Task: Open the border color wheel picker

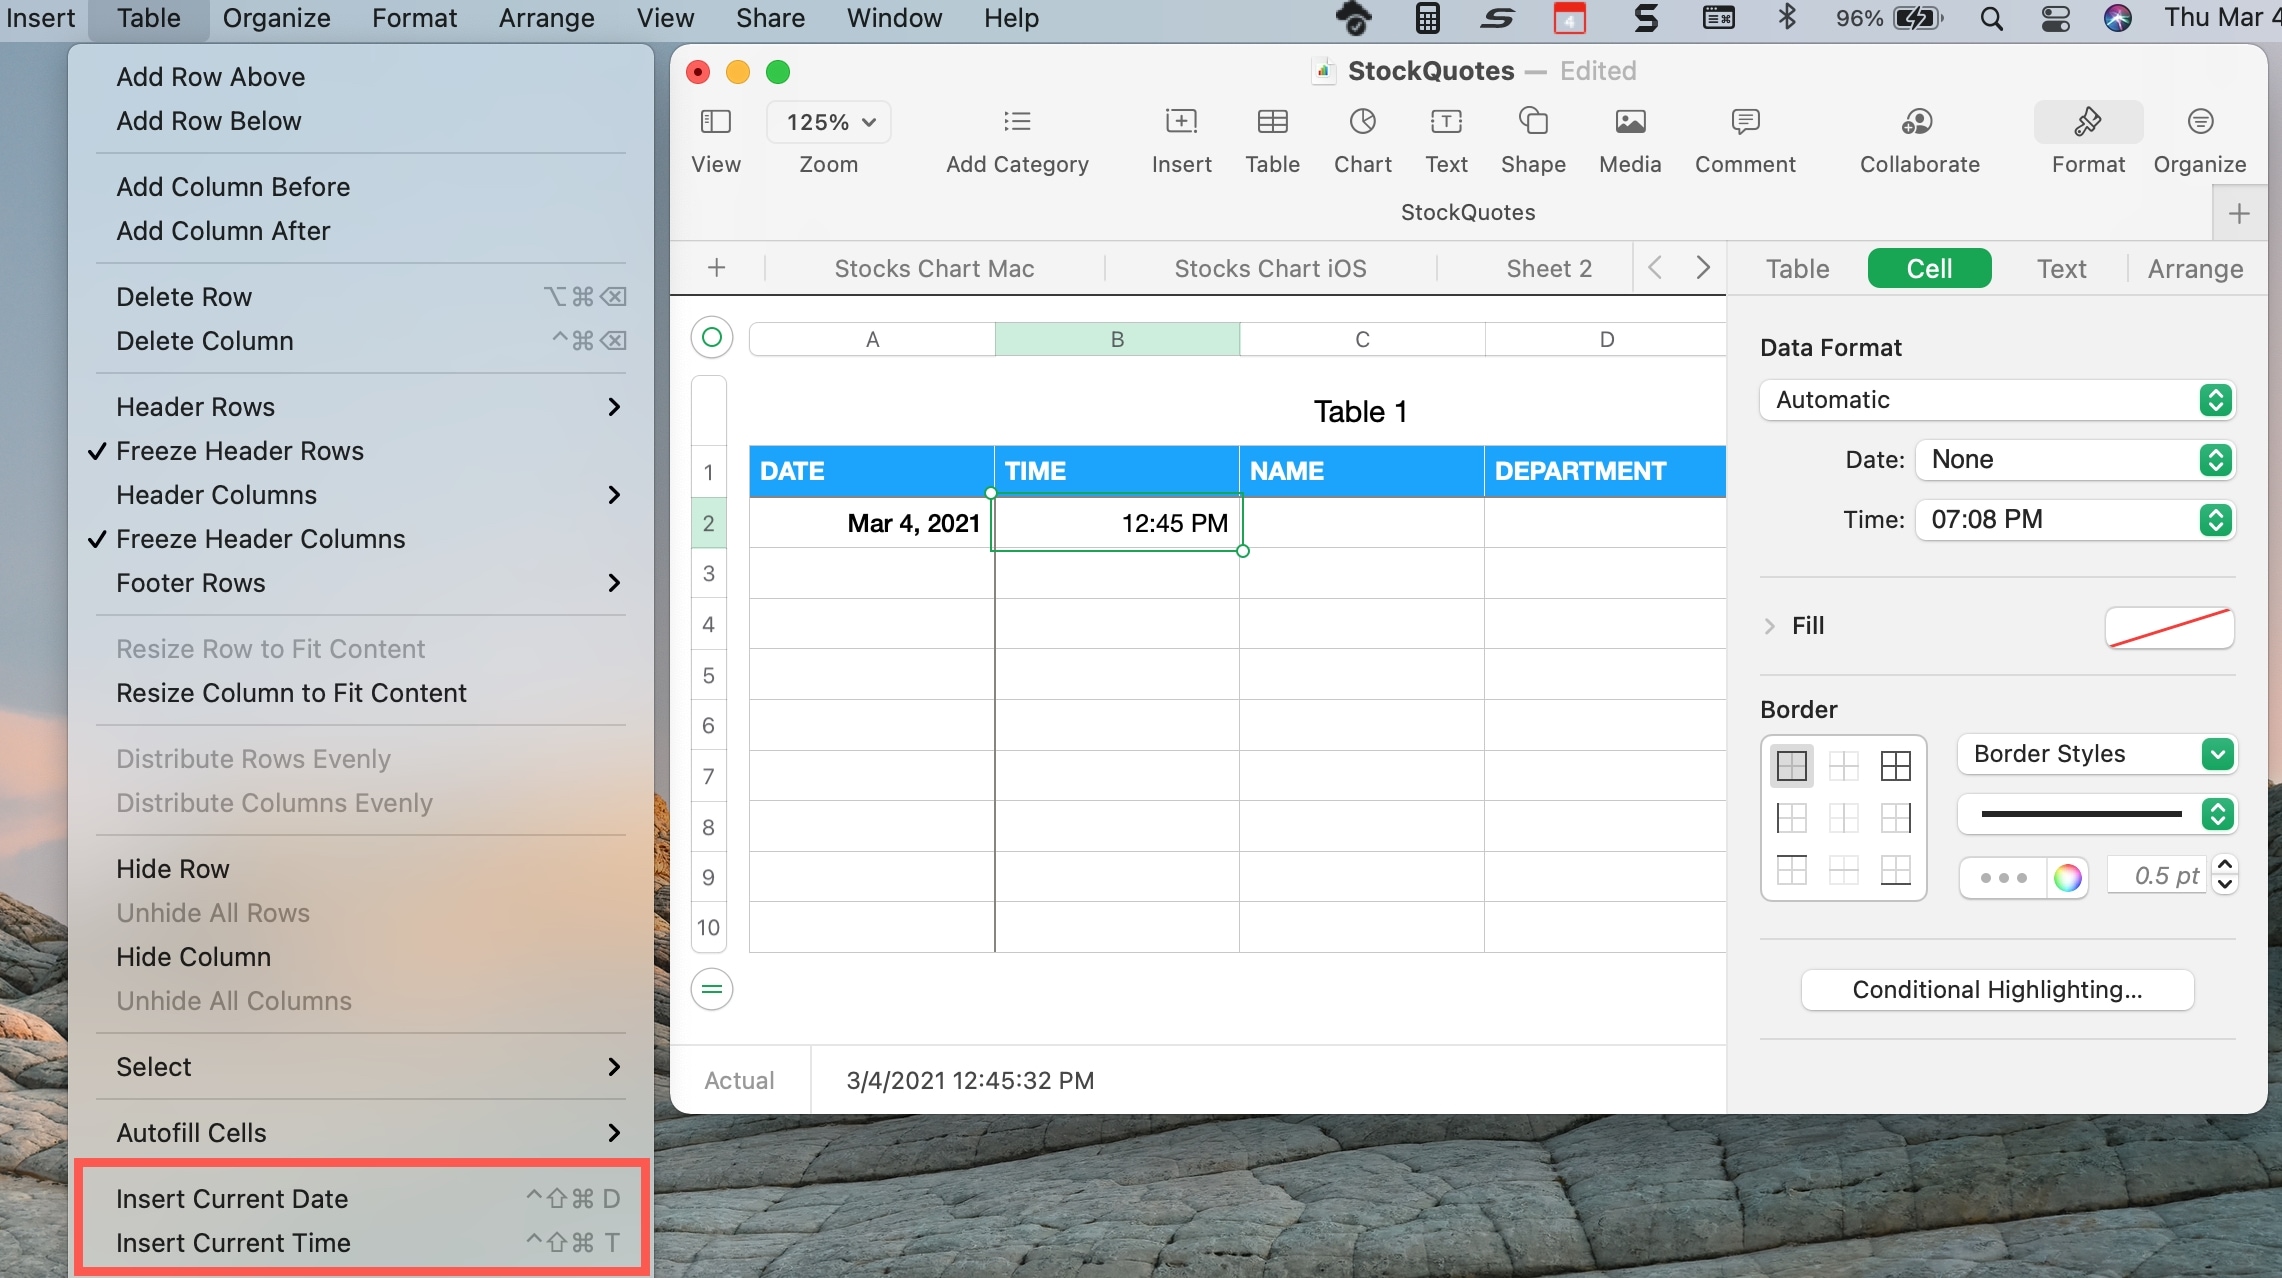Action: click(x=2067, y=878)
